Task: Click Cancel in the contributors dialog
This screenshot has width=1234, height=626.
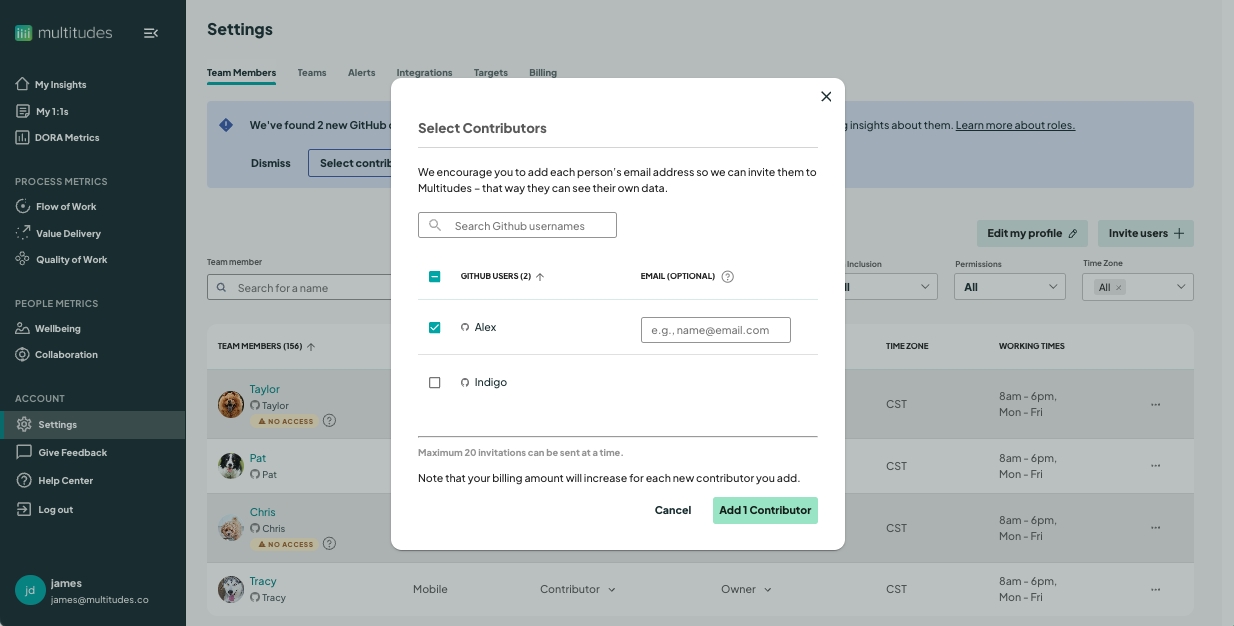Action: tap(673, 511)
